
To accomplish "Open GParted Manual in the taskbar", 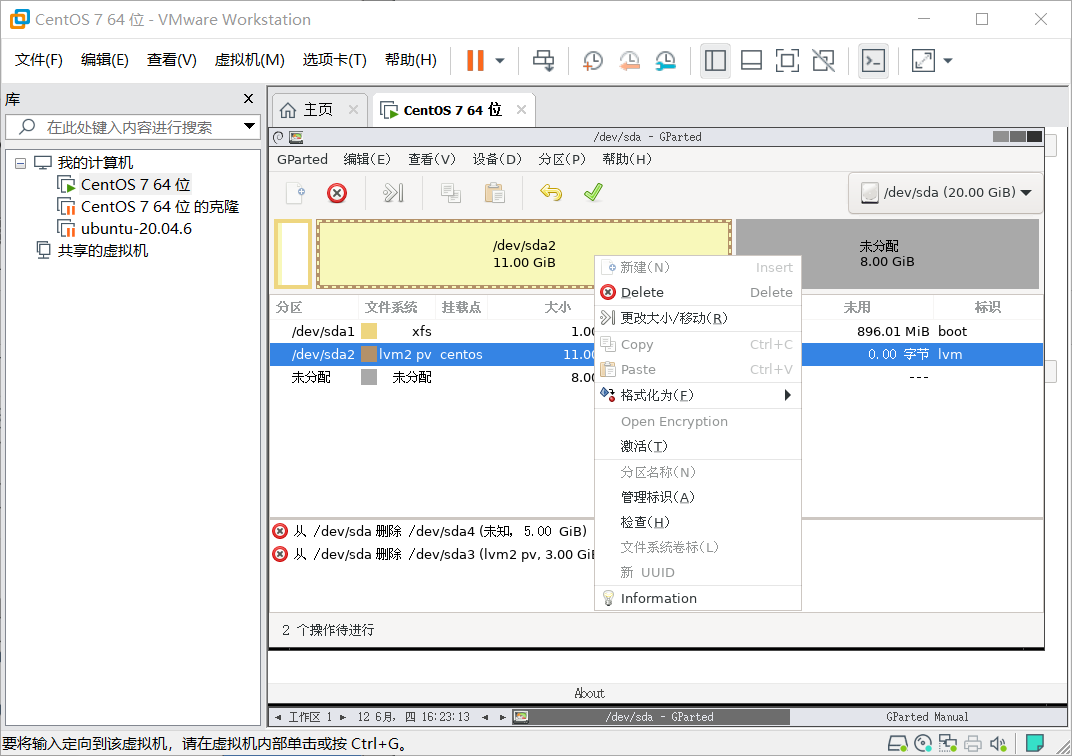I will point(927,717).
